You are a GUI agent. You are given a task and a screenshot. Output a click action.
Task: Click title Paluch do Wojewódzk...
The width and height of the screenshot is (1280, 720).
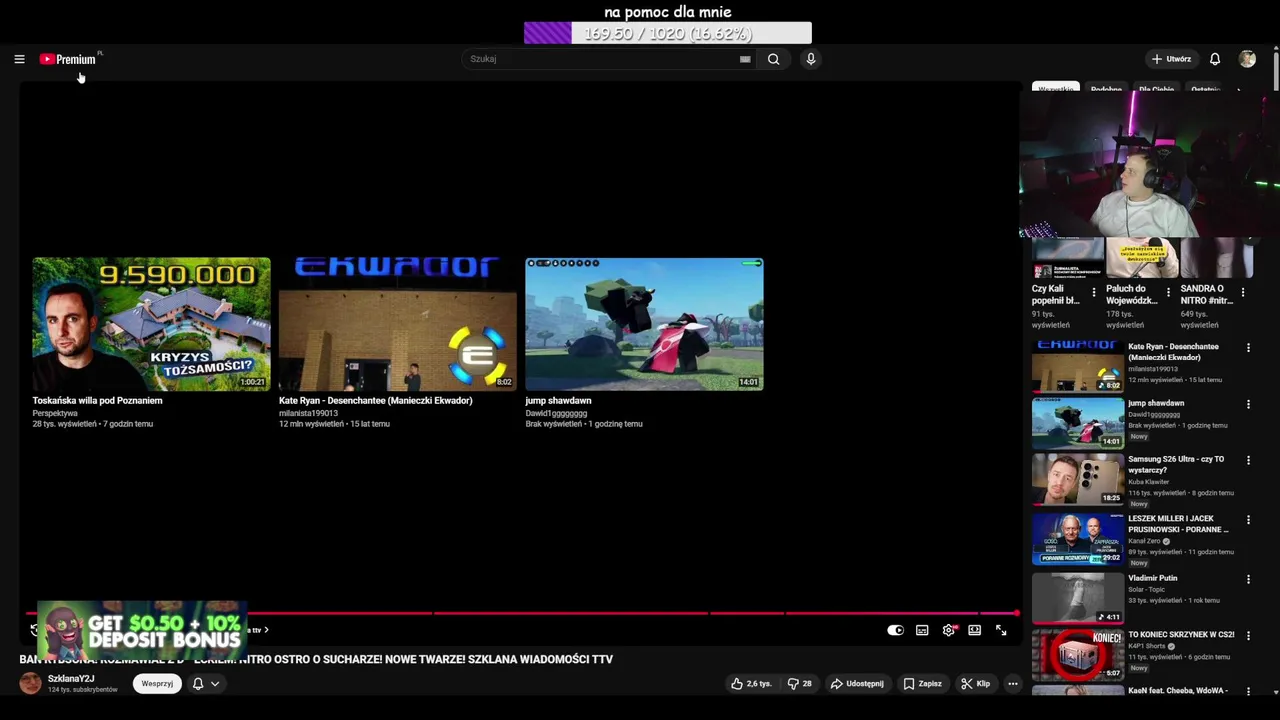tap(1132, 294)
